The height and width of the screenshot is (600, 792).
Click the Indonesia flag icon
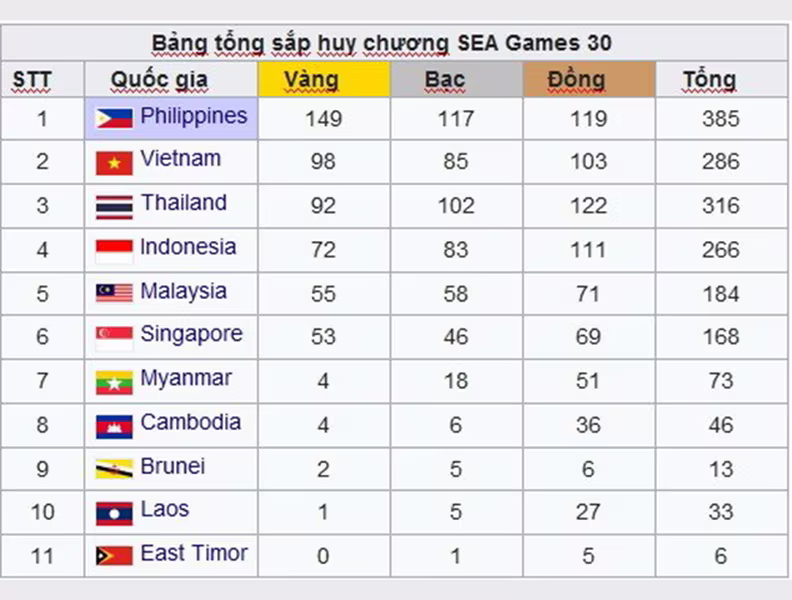[x=114, y=251]
